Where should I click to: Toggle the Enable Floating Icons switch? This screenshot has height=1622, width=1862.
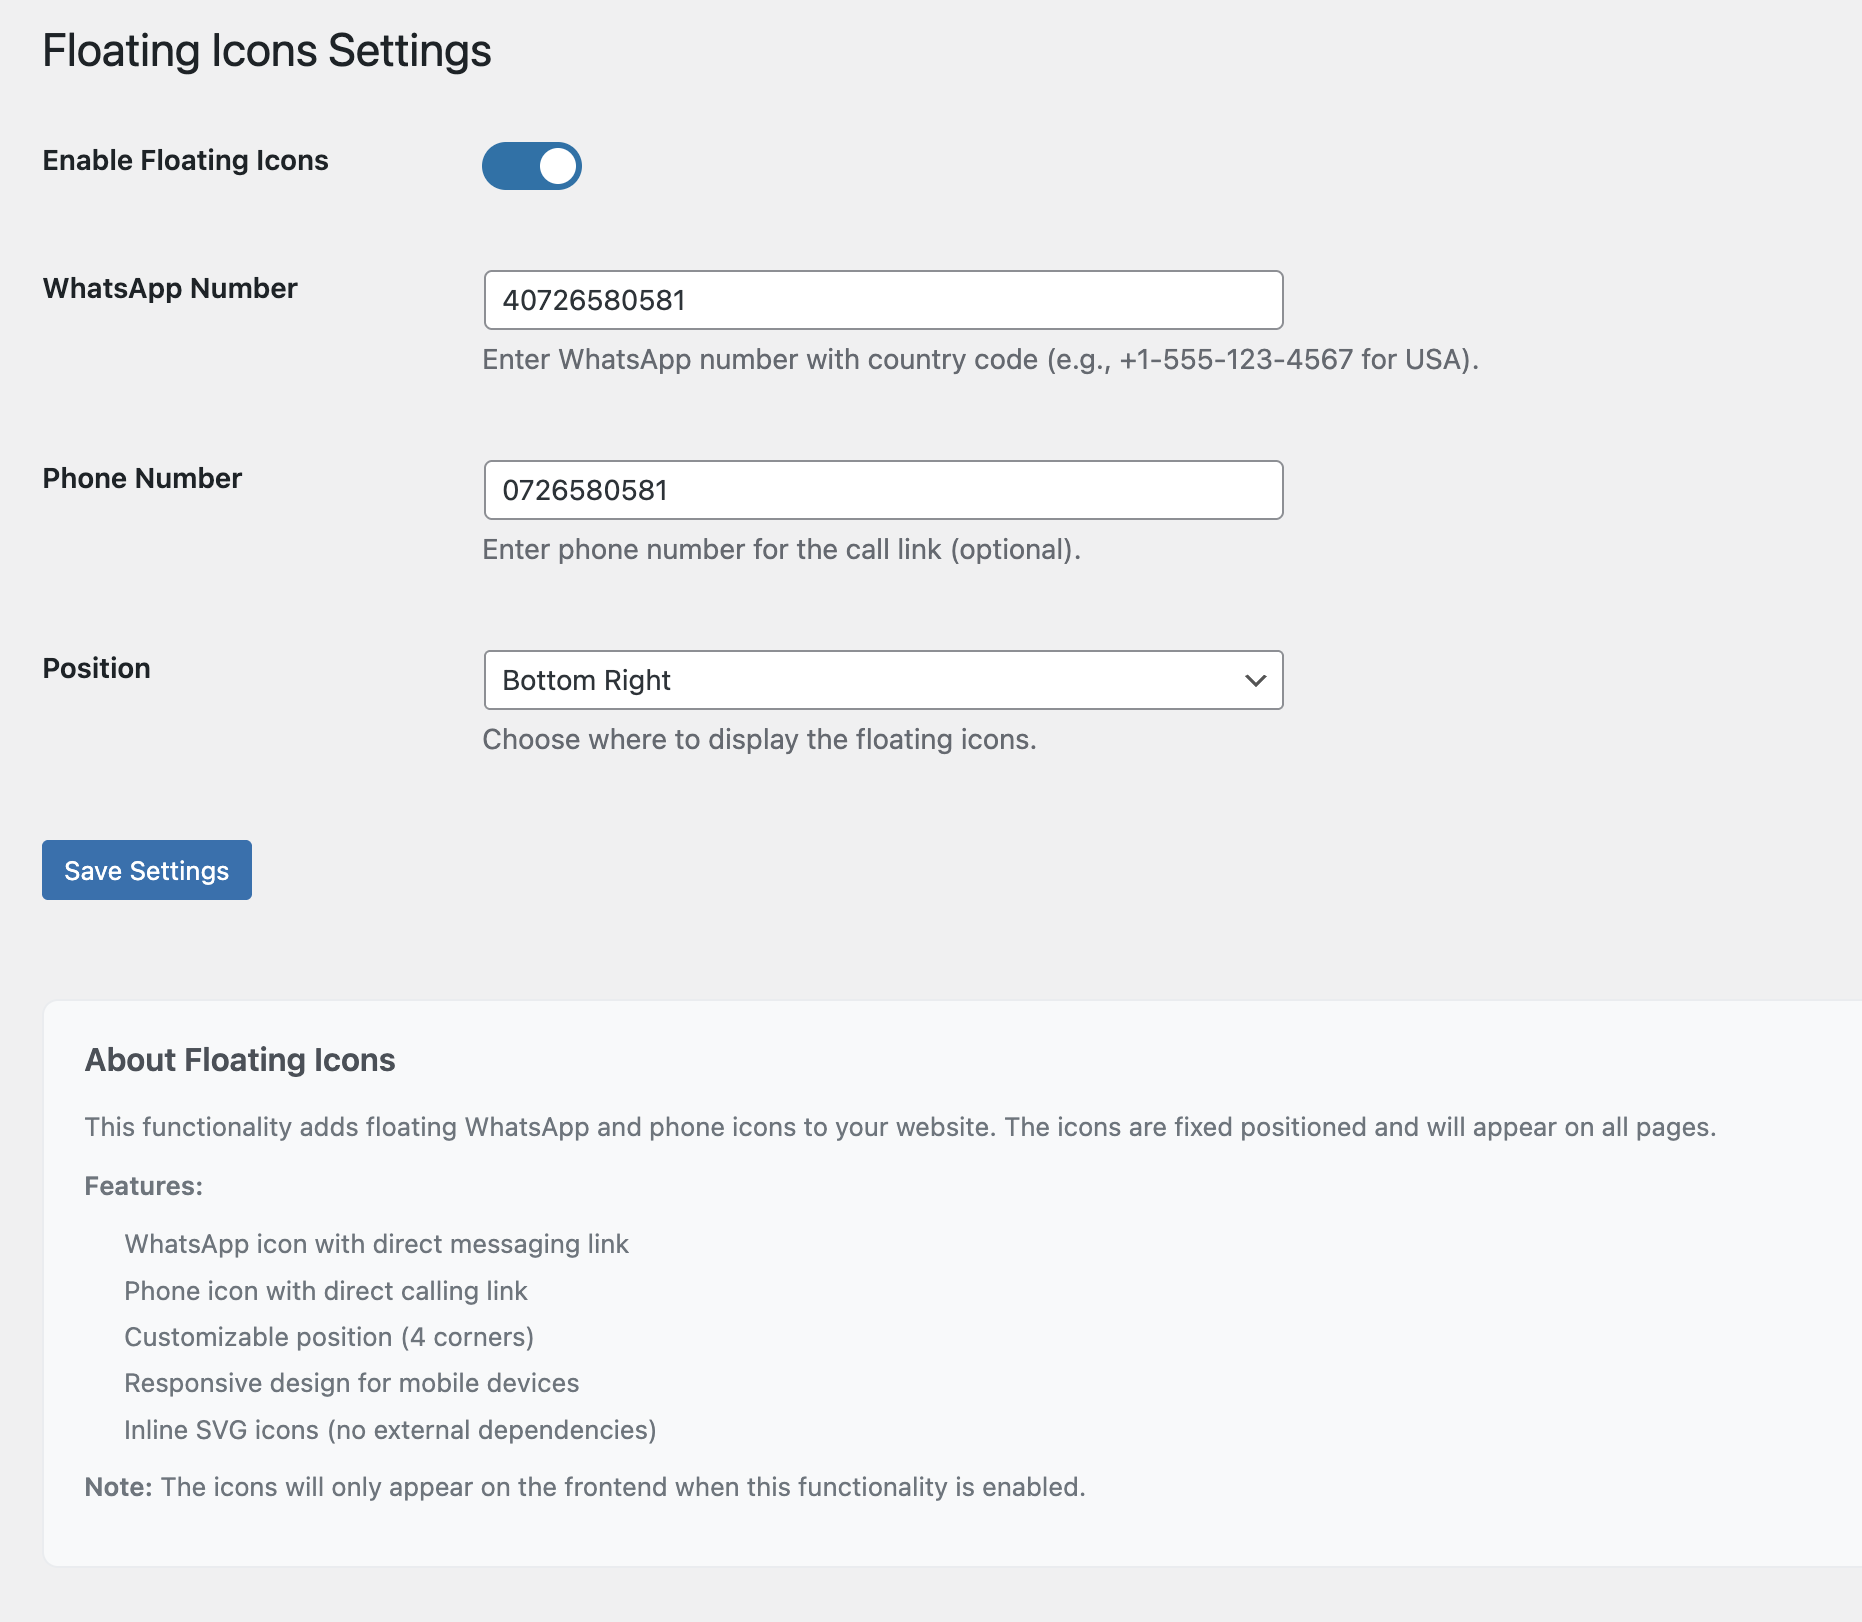pos(531,166)
